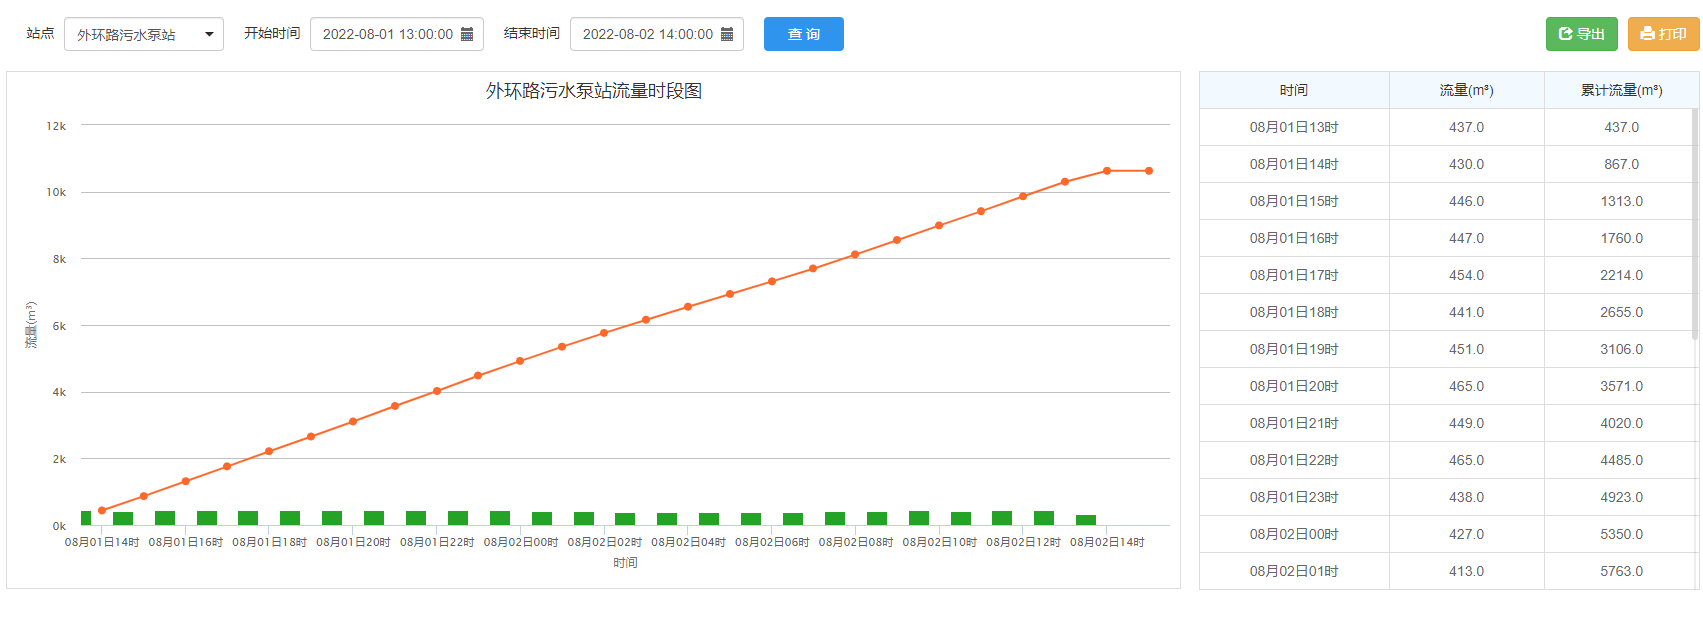Image resolution: width=1703 pixels, height=618 pixels.
Task: Click calendar icon in end time field
Action: point(727,34)
